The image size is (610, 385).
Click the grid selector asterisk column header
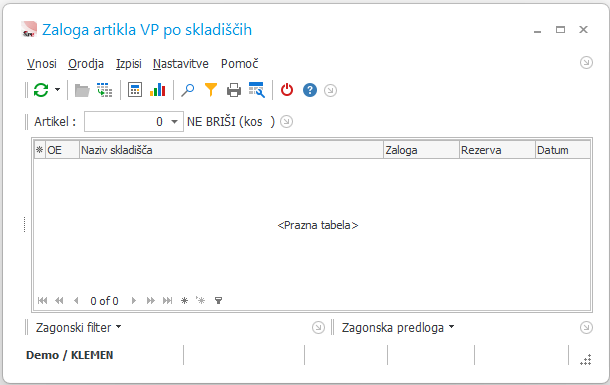pos(39,150)
